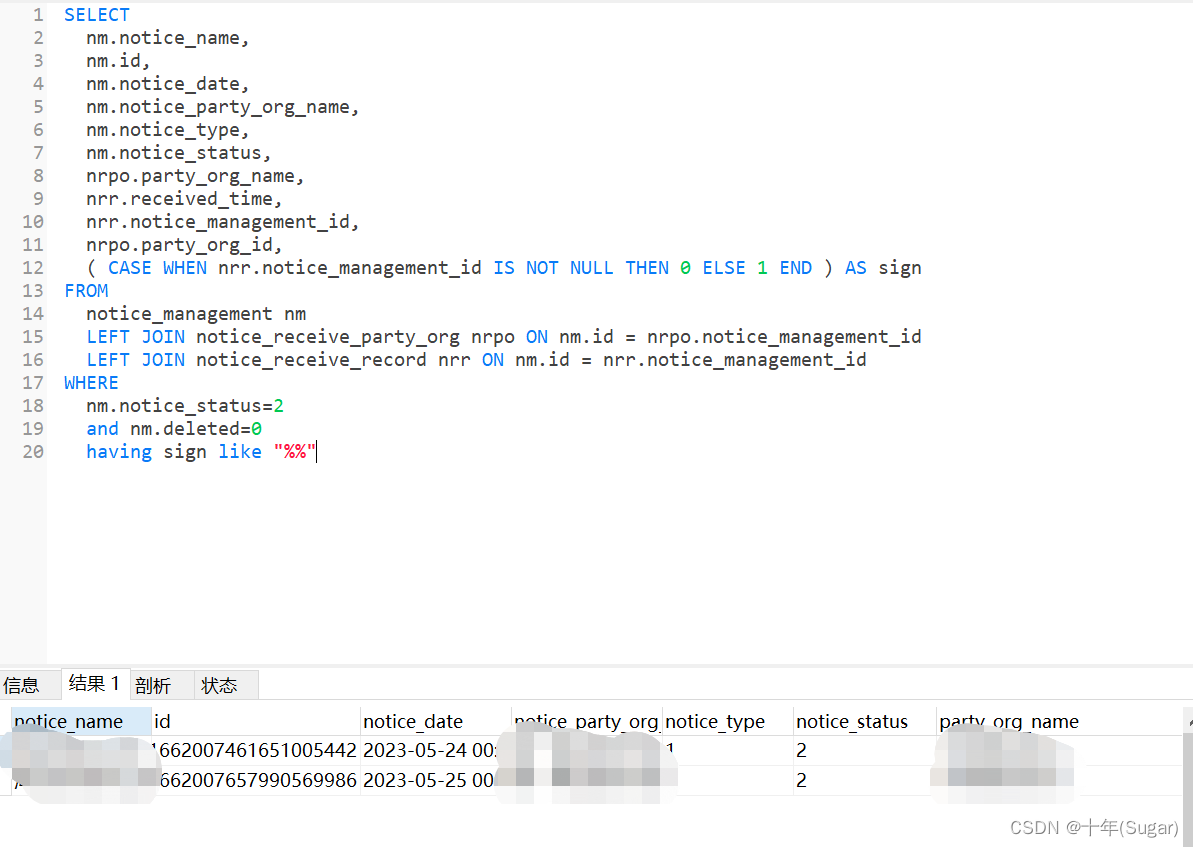This screenshot has height=847, width=1193.
Task: Click the notice_name column header
Action: click(x=67, y=721)
